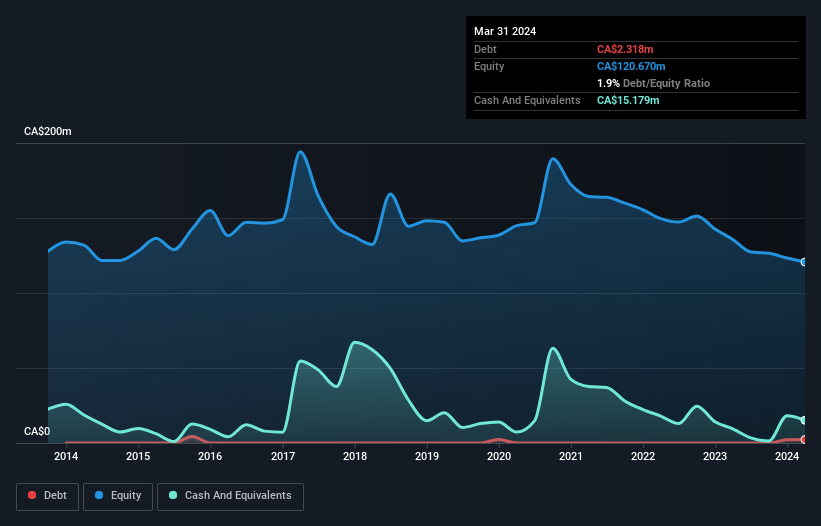Click the 2020 x-axis label

click(x=499, y=456)
